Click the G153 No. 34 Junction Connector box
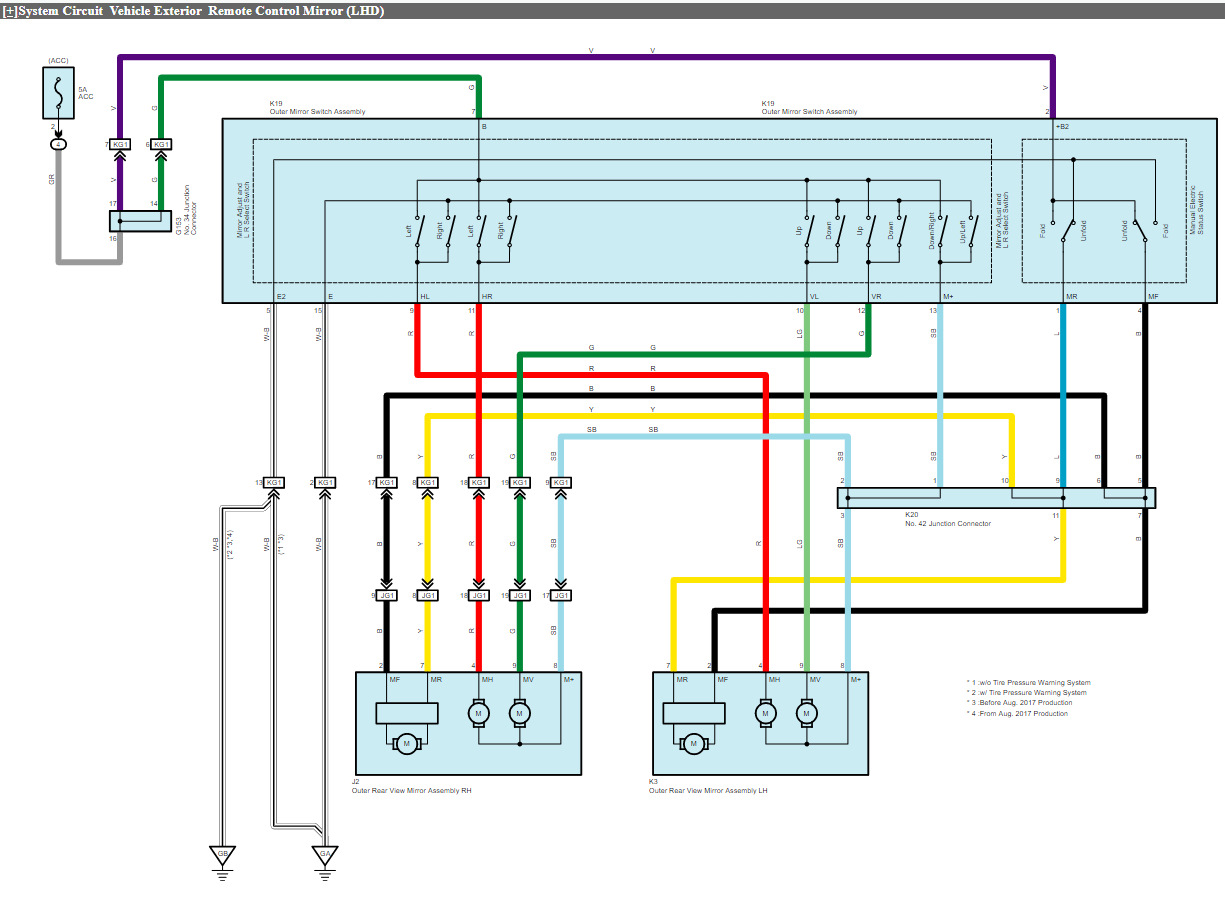Viewport: 1225px width, 899px height. click(x=139, y=221)
